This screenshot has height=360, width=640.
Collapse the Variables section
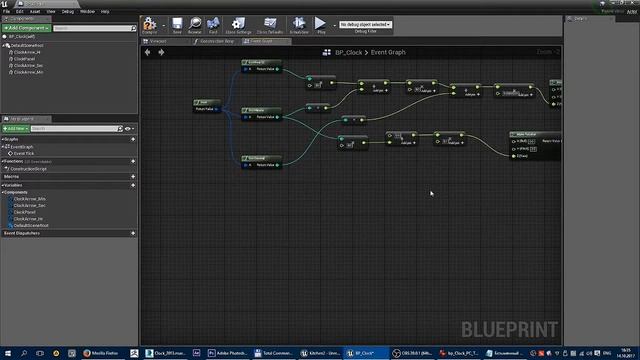pos(3,185)
